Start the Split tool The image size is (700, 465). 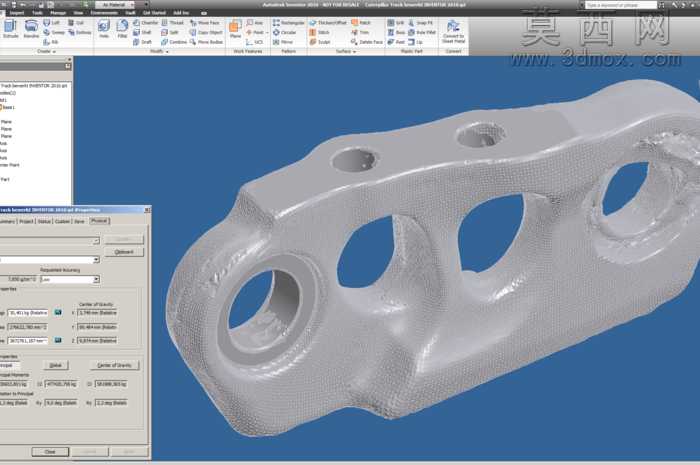point(170,33)
